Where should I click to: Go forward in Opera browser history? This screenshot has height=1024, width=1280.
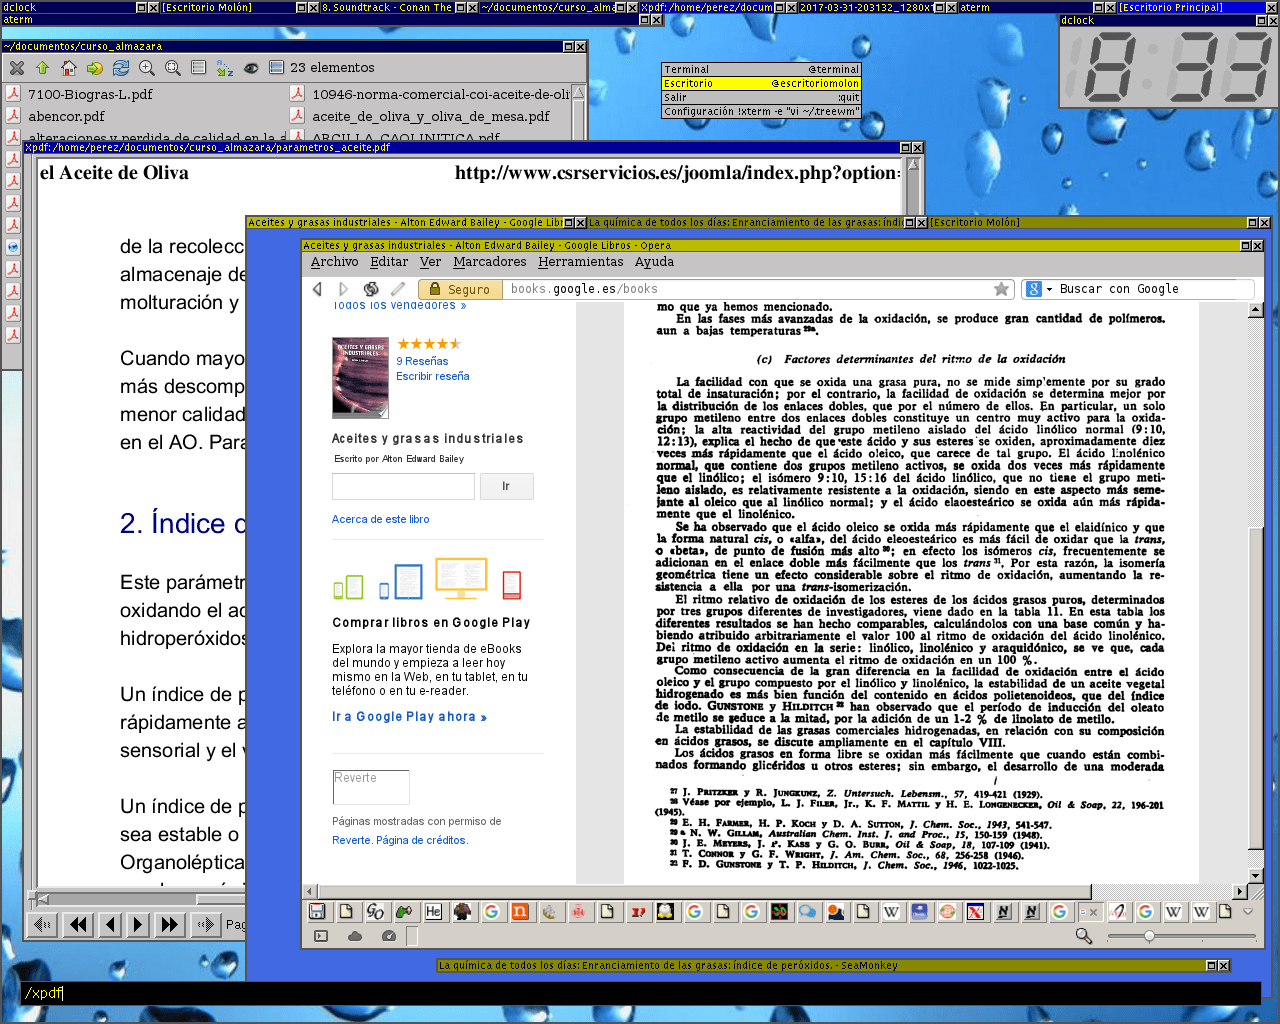pos(344,289)
